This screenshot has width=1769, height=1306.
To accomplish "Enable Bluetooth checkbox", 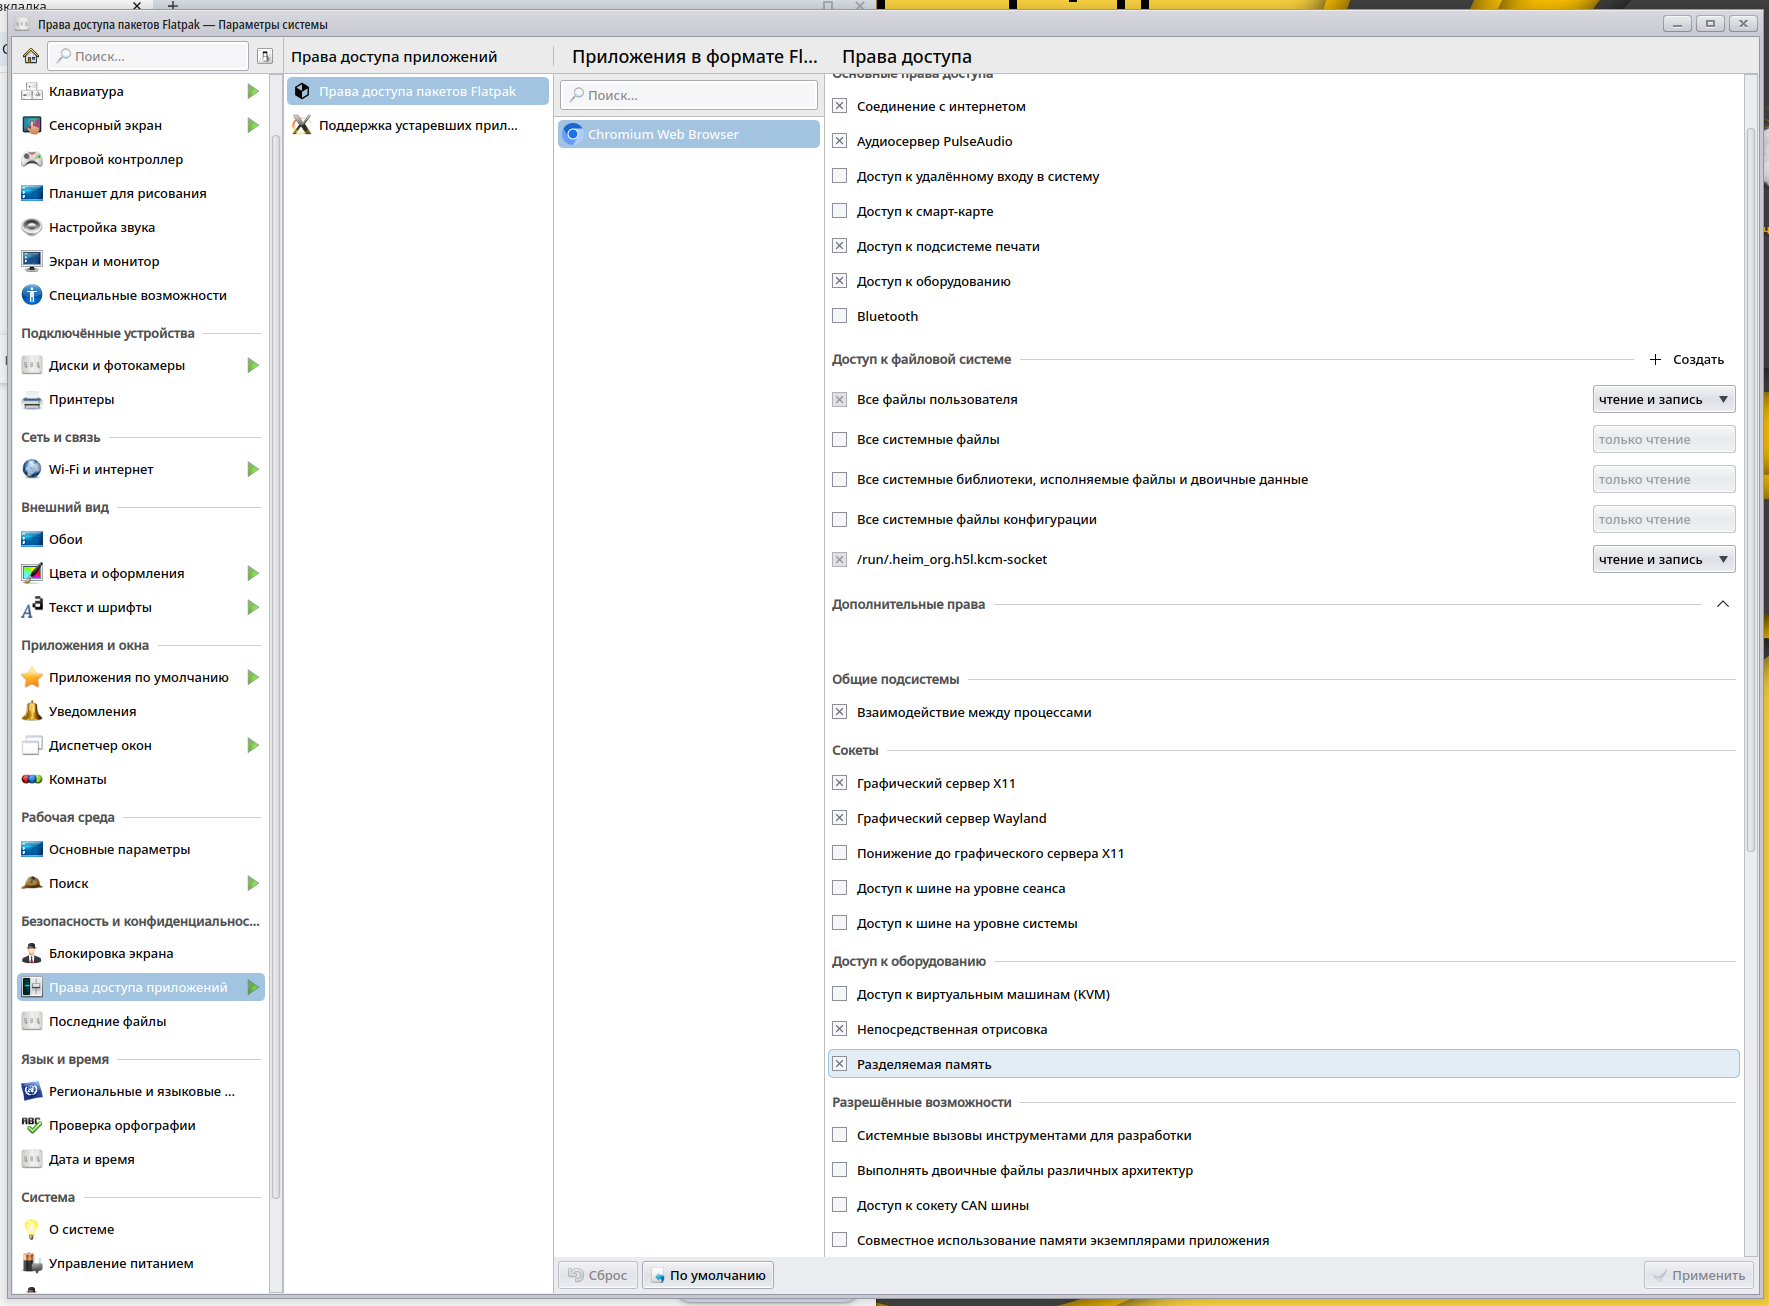I will 840,316.
